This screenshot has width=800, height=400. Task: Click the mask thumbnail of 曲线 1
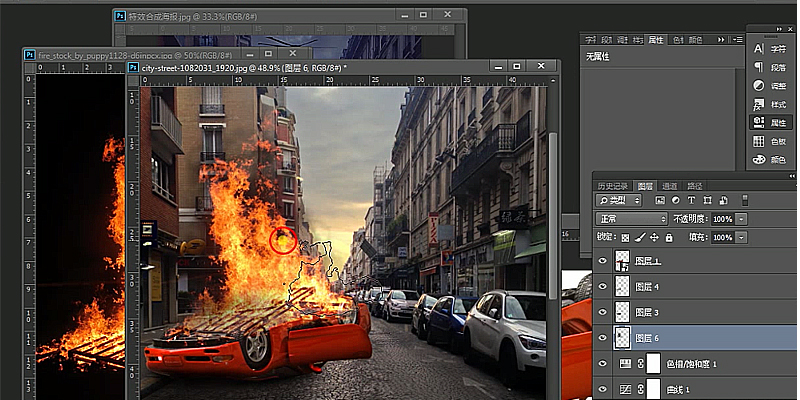654,389
